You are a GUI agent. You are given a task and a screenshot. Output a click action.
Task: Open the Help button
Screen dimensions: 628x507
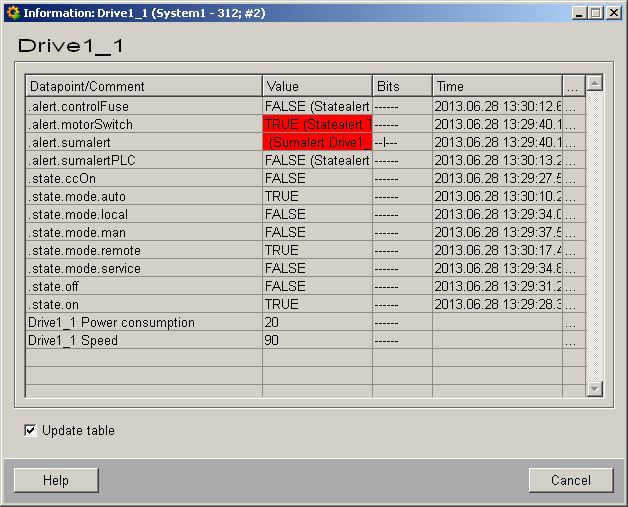pyautogui.click(x=56, y=480)
